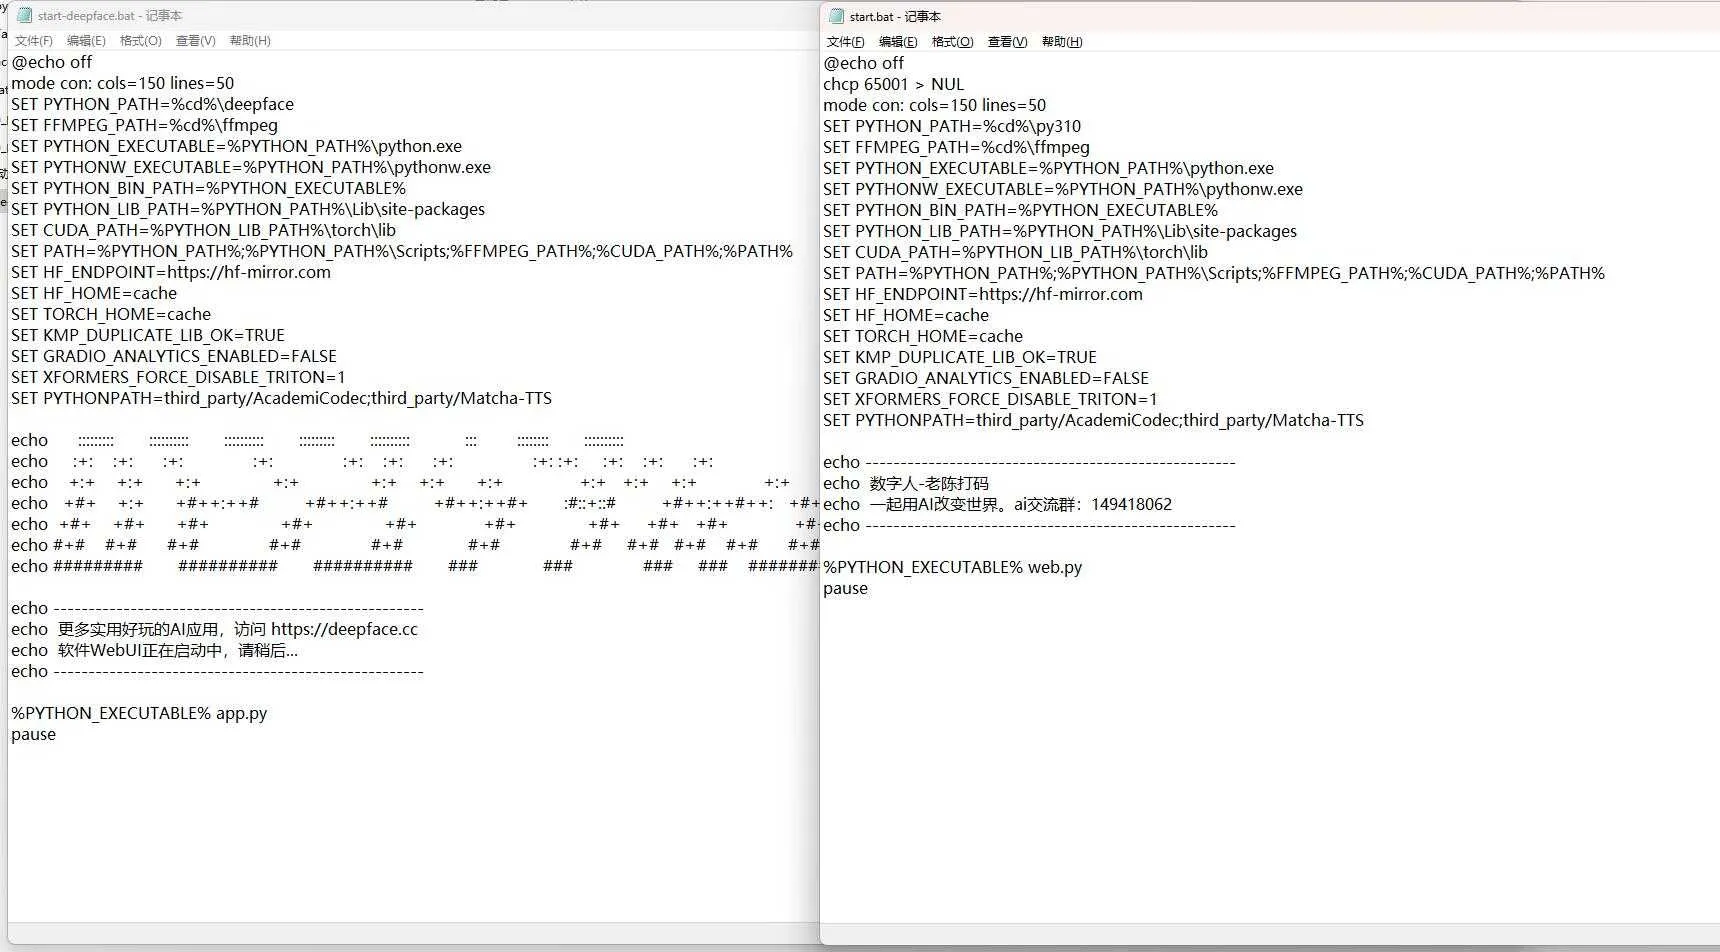Open 编辑(E) menu in start-deepface.bat window
1720x952 pixels.
coord(86,41)
